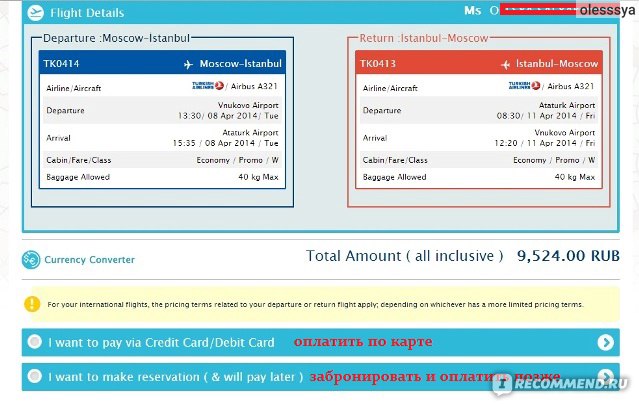This screenshot has height=405, width=639.
Task: Click 'Vnukovo Airport' in the TK0414 departure row
Action: (x=248, y=105)
